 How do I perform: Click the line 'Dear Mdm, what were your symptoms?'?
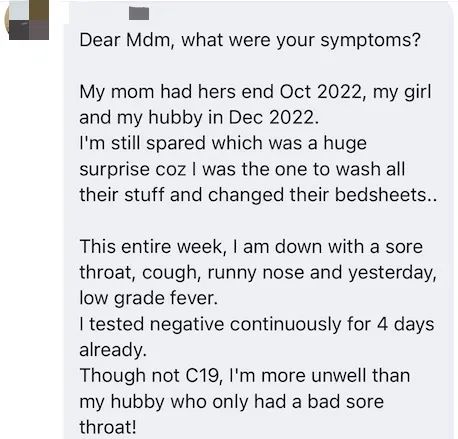(250, 40)
